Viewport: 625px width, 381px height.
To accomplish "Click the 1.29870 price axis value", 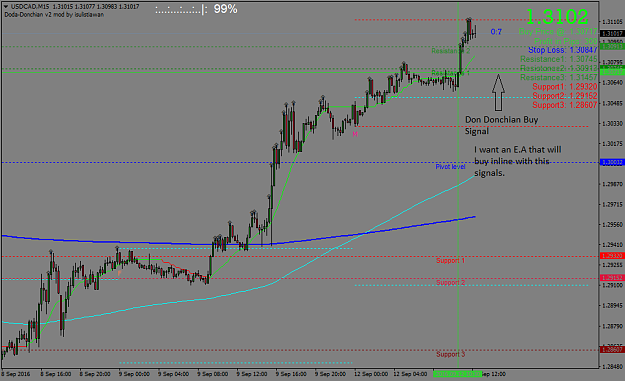I will [613, 184].
